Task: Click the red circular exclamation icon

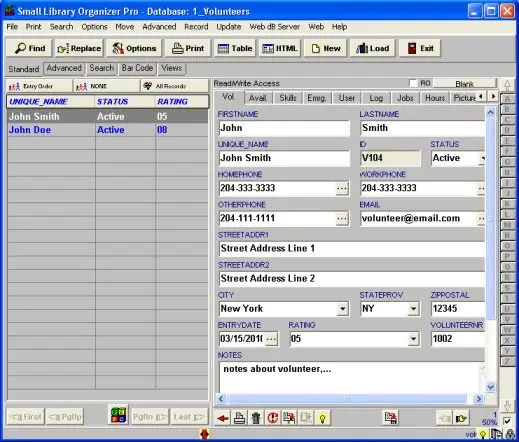Action: tap(272, 418)
